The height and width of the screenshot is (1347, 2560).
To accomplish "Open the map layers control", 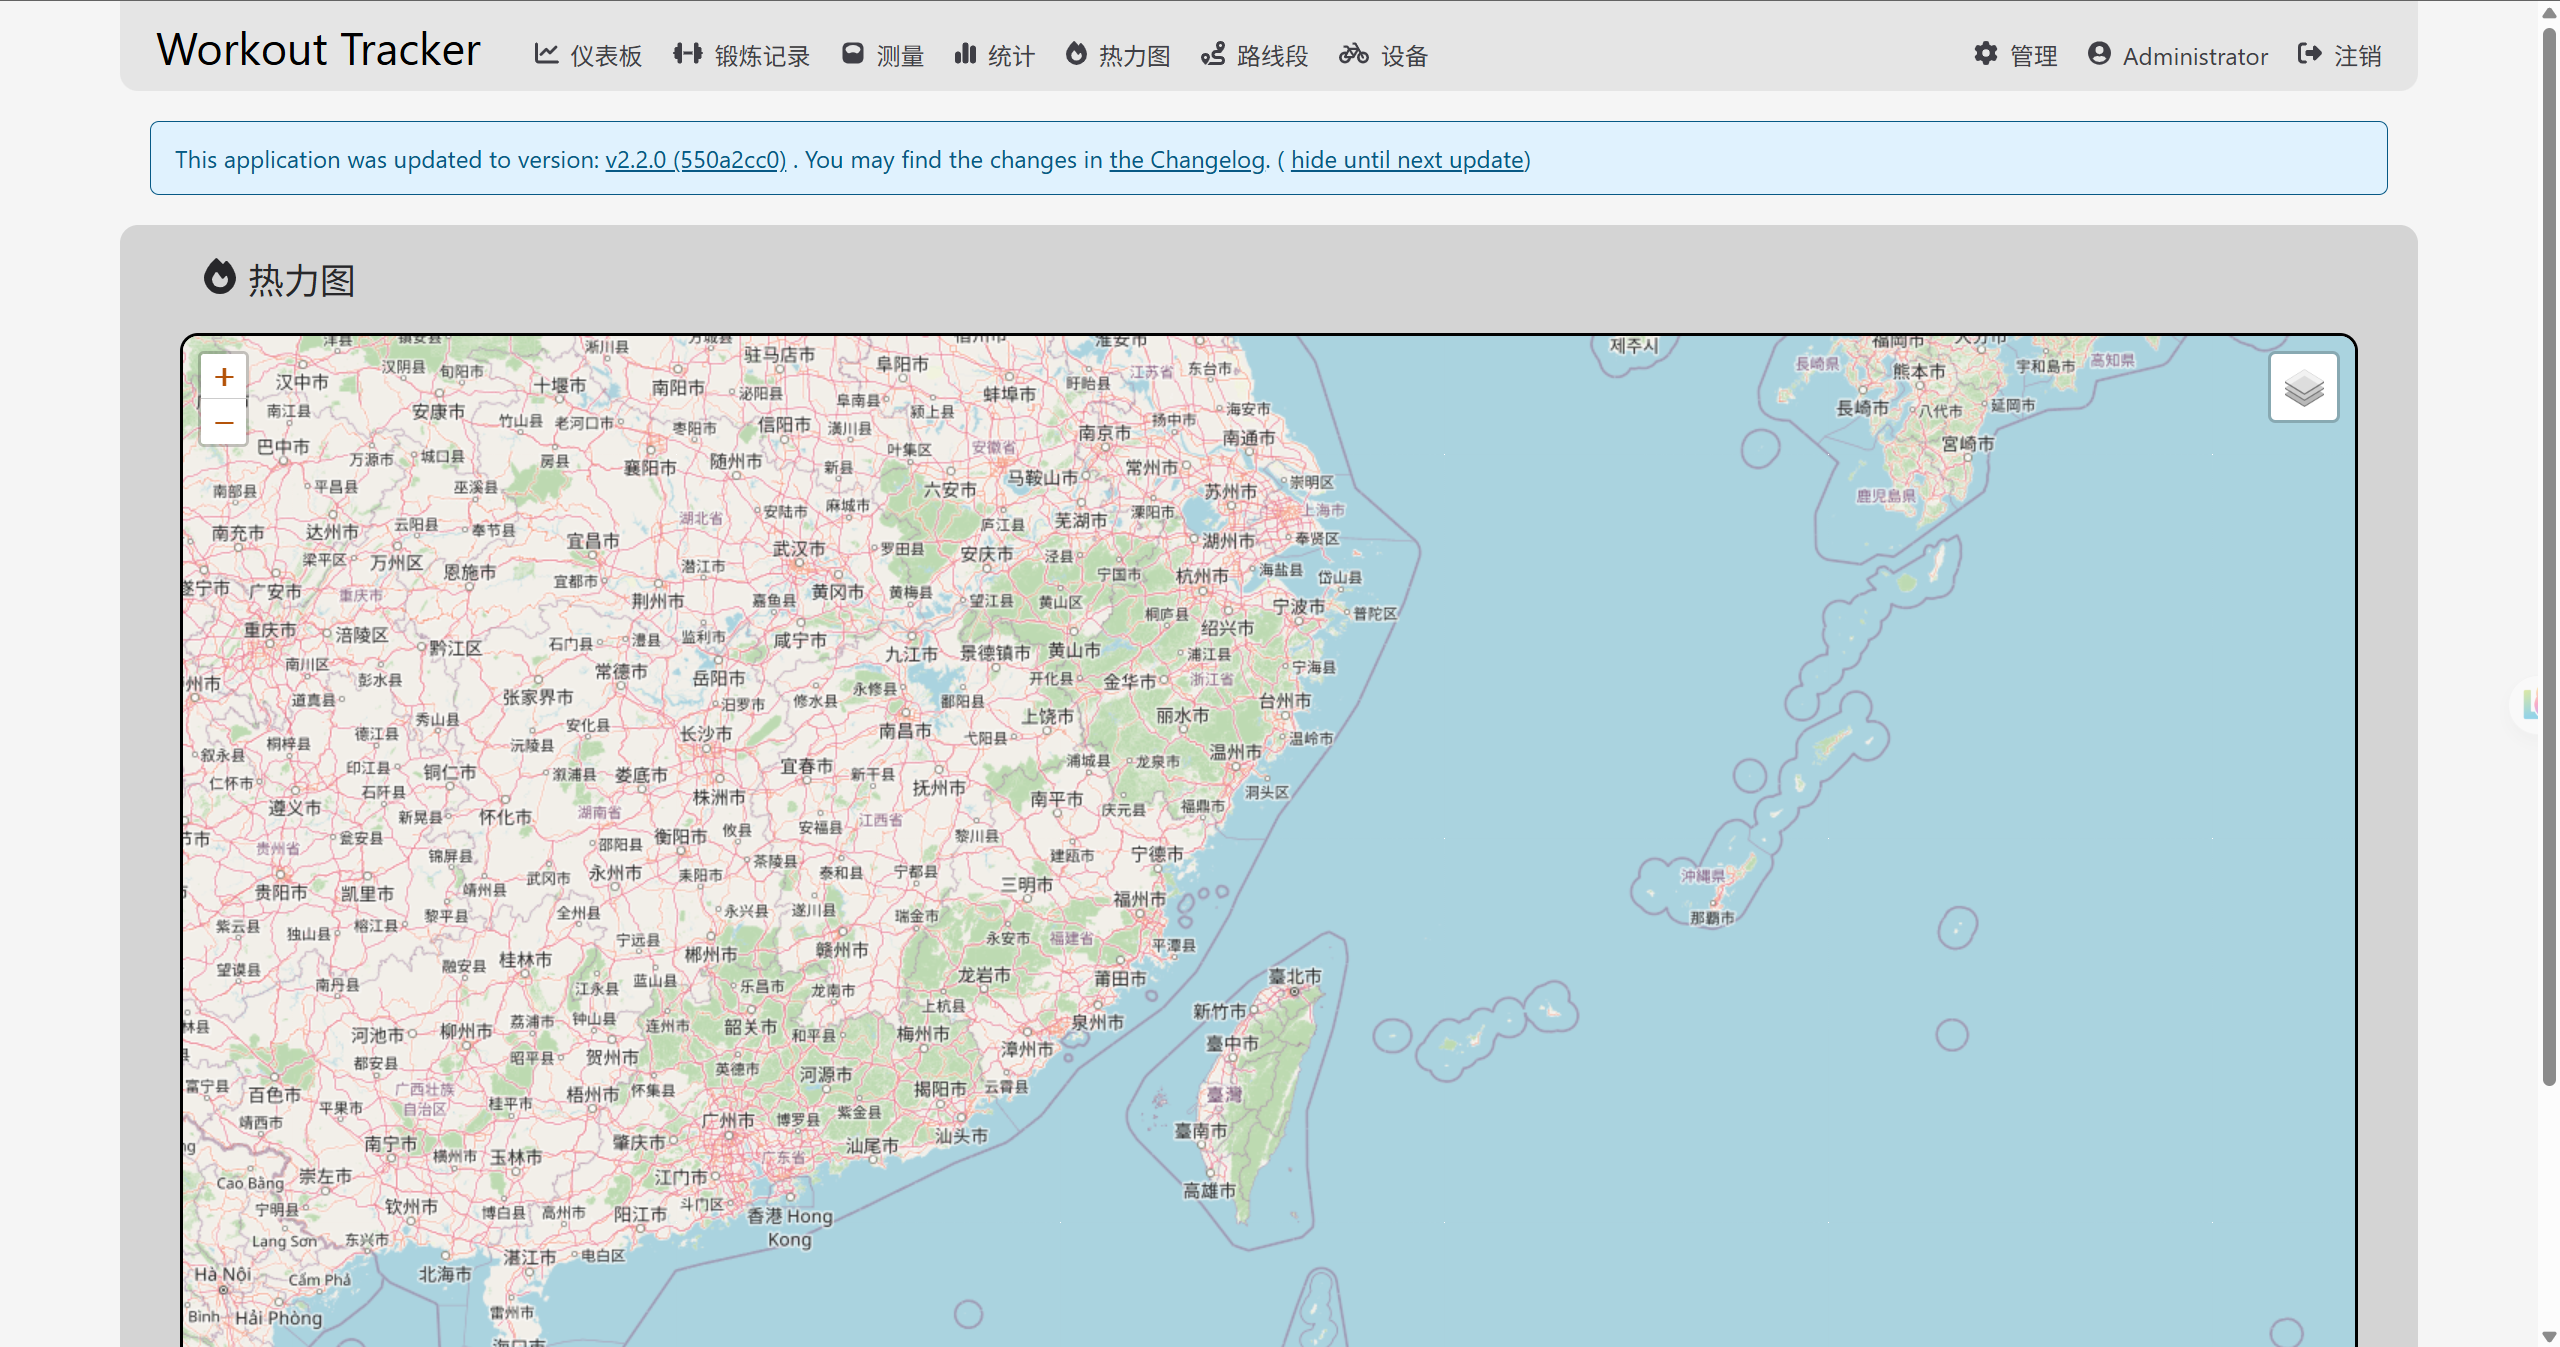I will click(2303, 387).
